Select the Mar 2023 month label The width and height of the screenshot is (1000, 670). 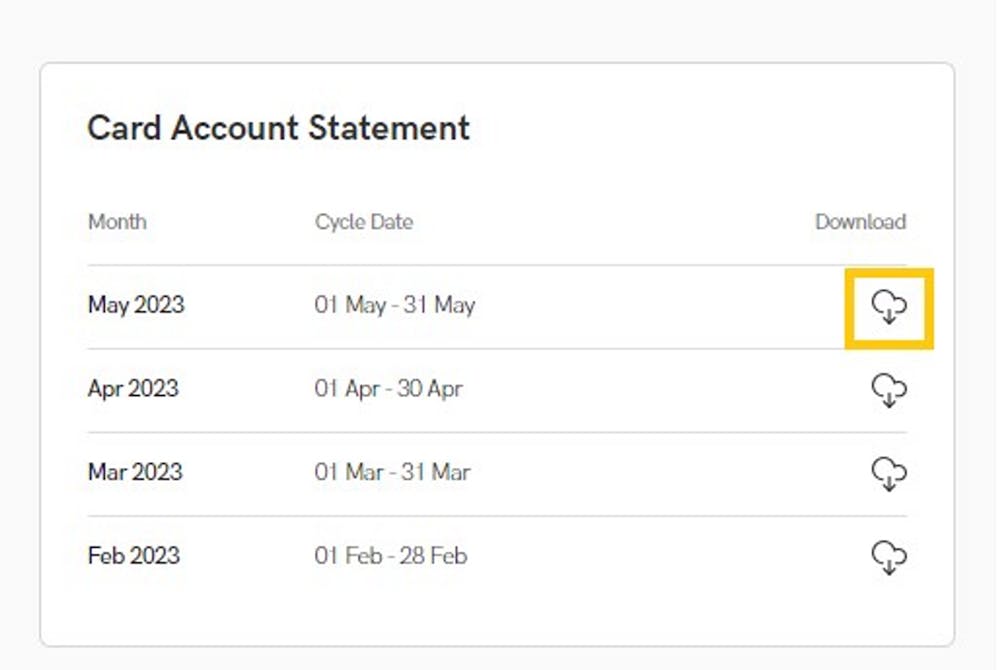point(135,472)
